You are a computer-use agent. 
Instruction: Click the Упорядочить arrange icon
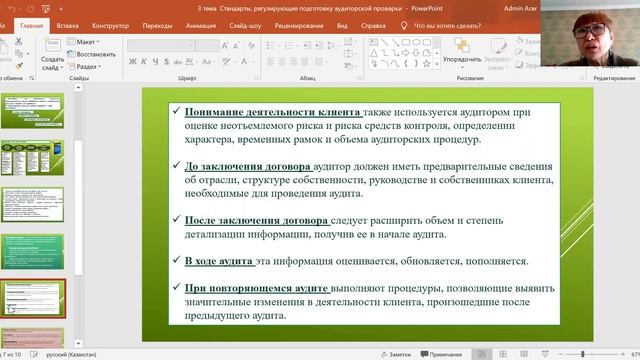[x=462, y=45]
